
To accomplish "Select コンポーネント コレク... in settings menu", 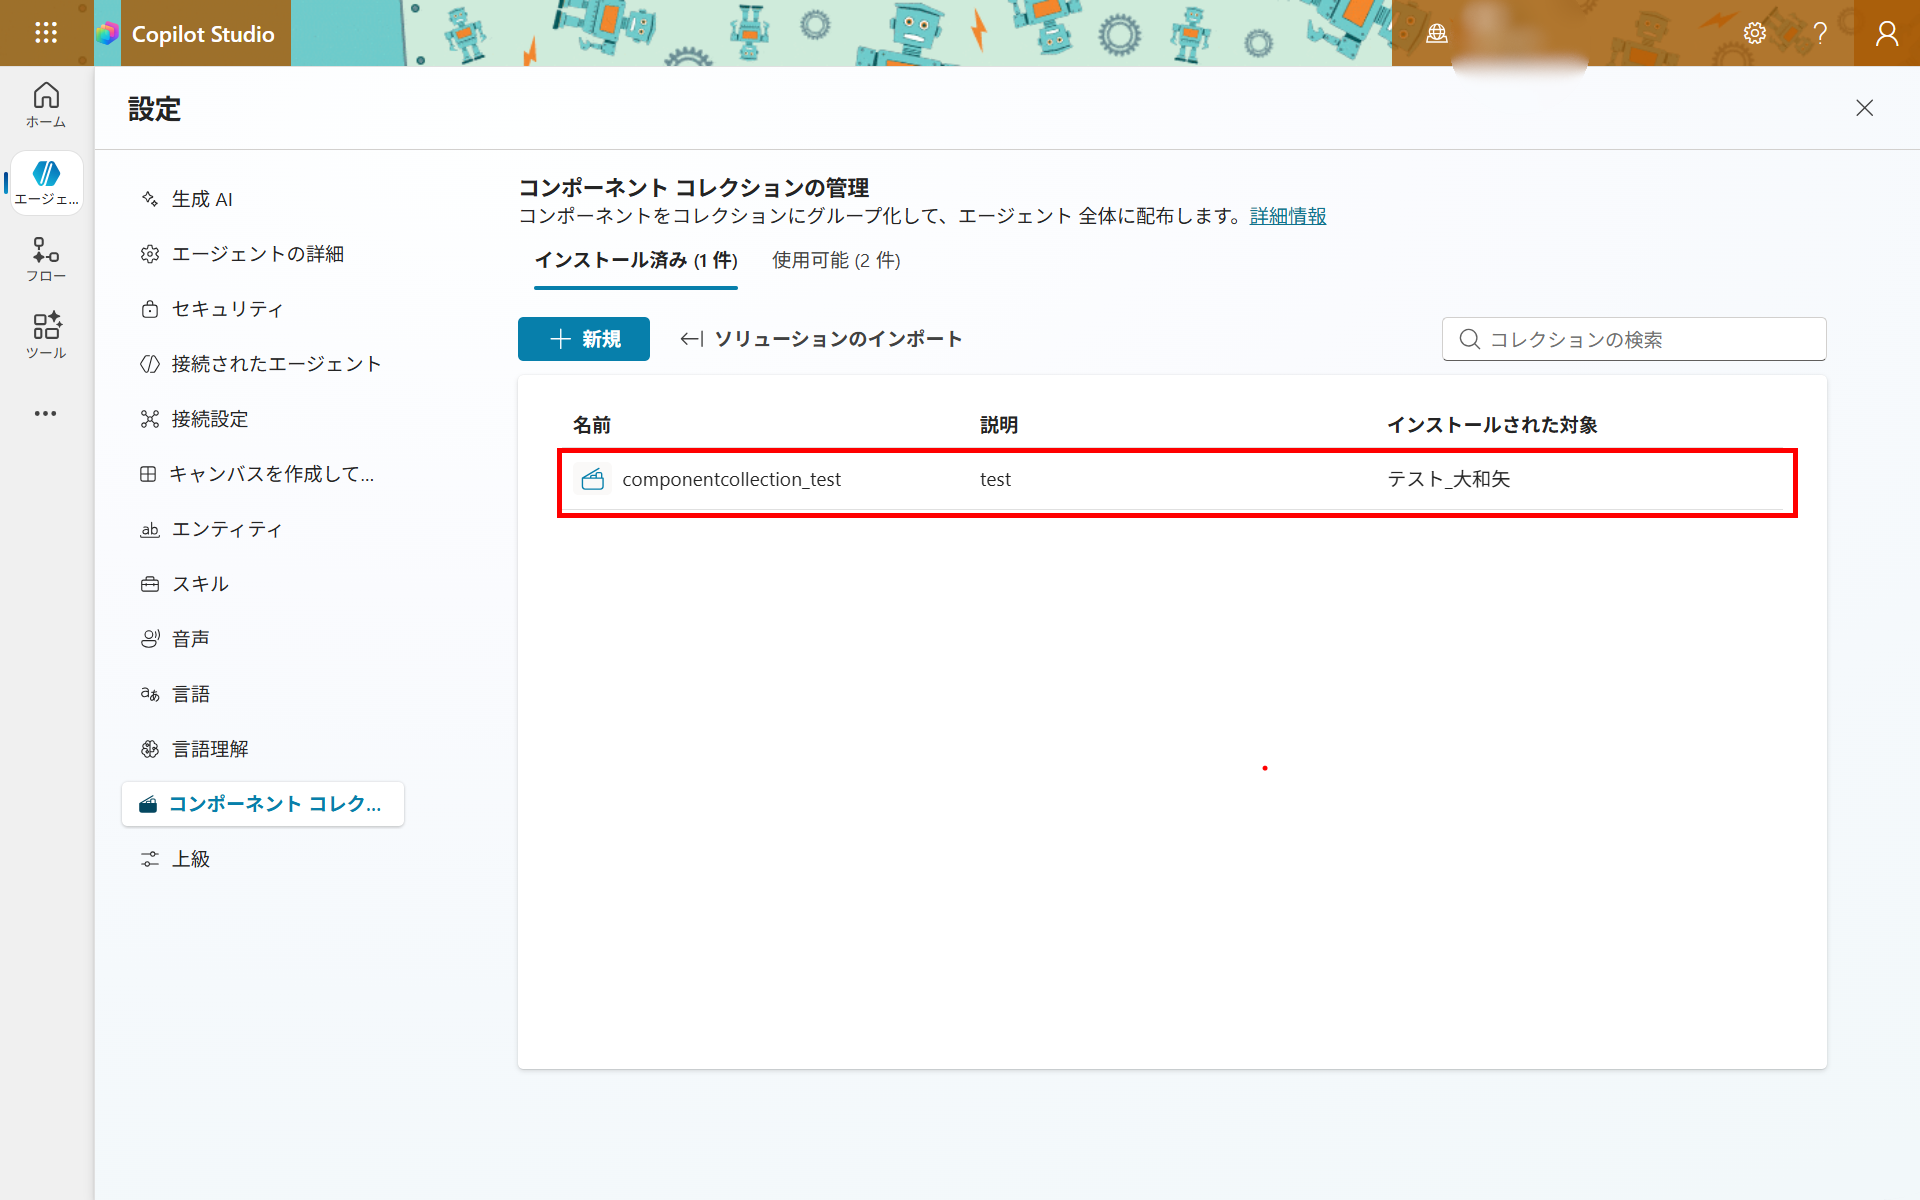I will (x=263, y=804).
